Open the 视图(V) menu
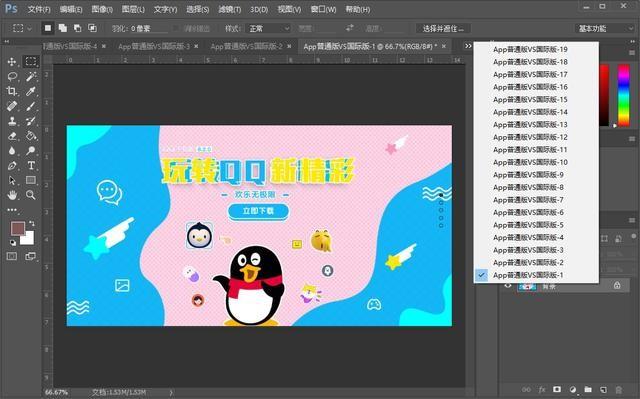The image size is (640, 399). click(289, 9)
